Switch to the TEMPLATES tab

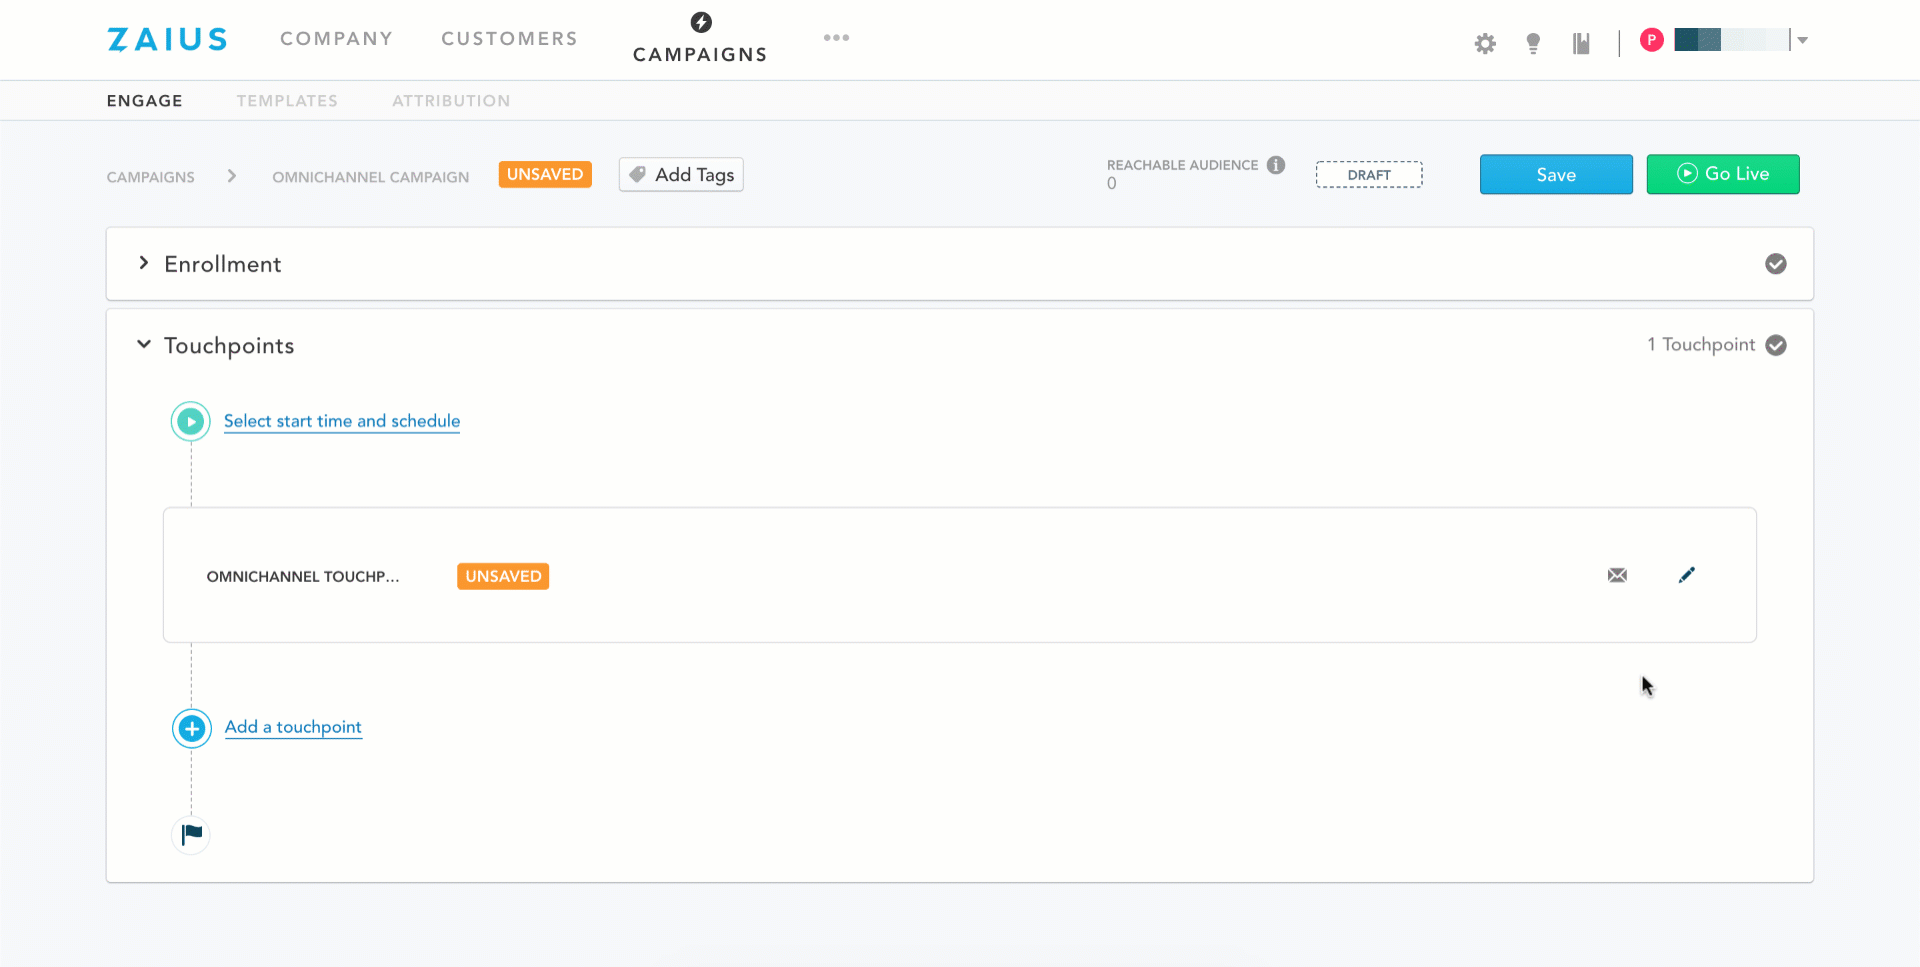(x=287, y=101)
